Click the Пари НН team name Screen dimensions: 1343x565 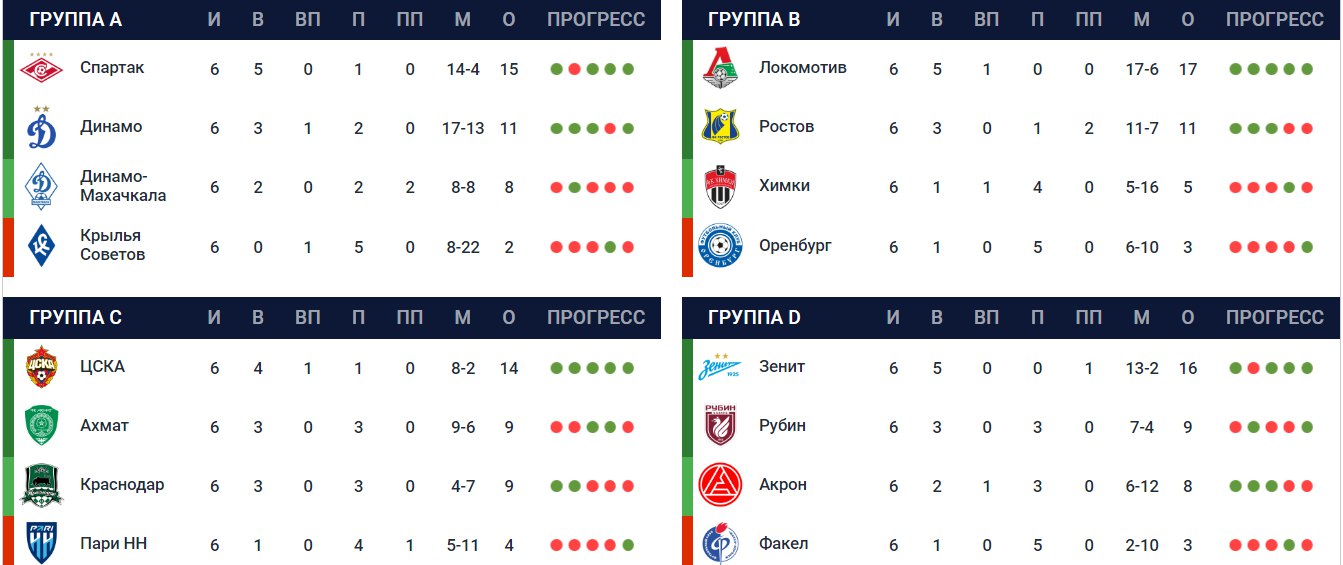coord(113,544)
